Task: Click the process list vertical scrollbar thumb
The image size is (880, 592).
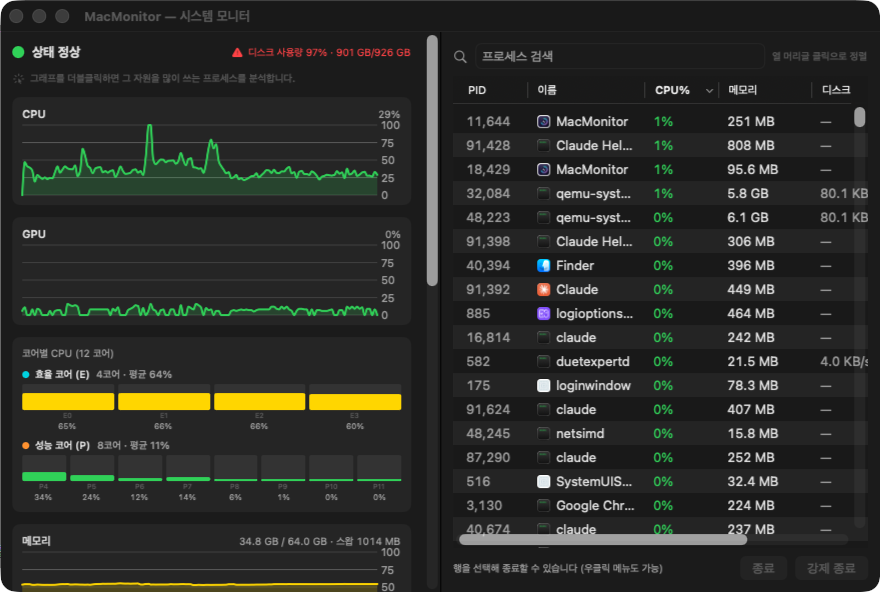Action: click(859, 117)
